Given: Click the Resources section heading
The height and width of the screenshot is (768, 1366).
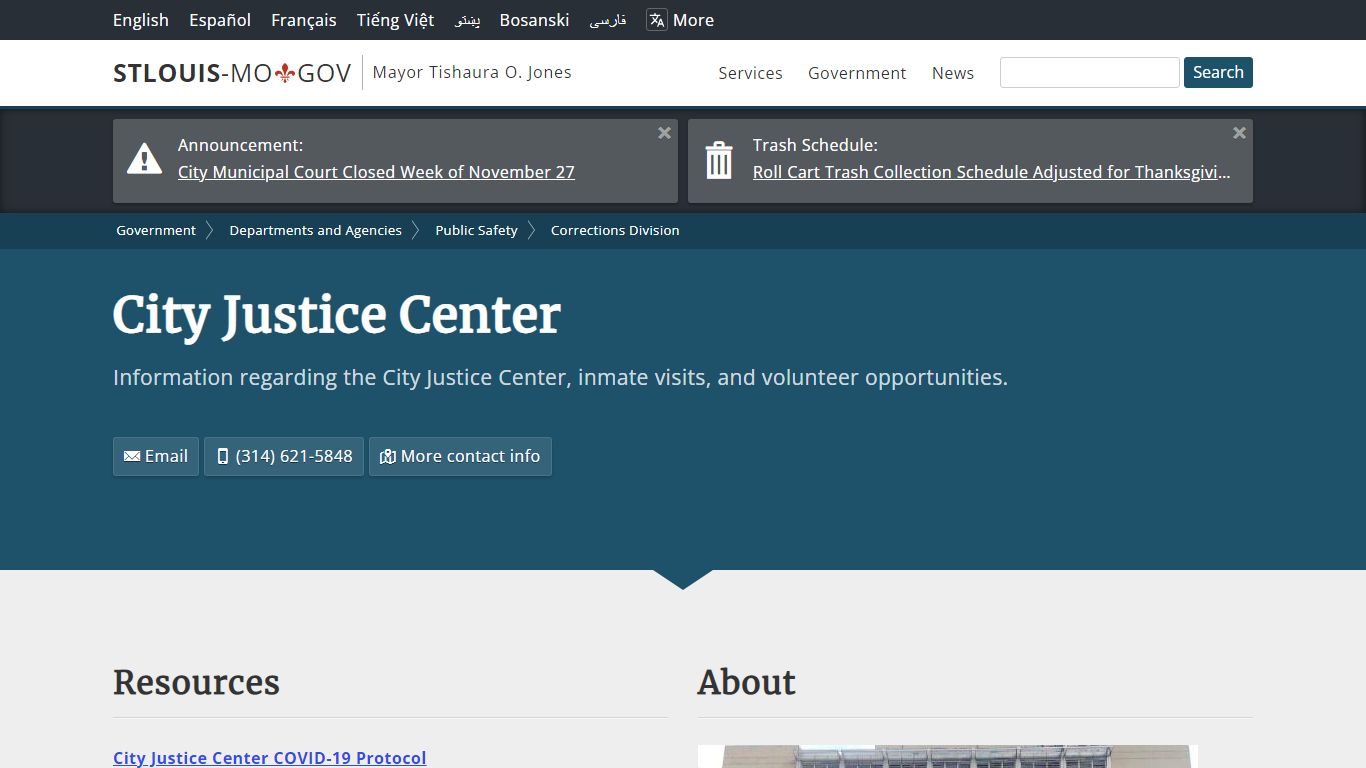Looking at the screenshot, I should tap(196, 682).
